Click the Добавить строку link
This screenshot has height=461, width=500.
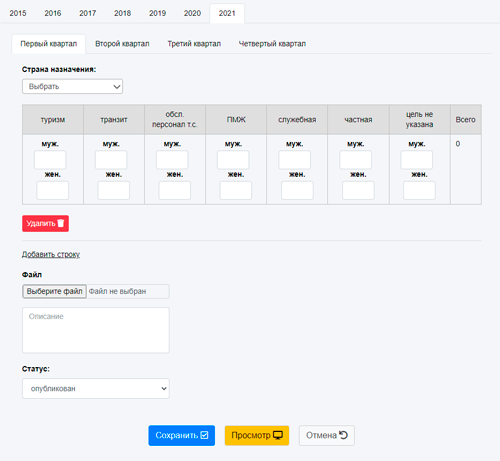(51, 254)
